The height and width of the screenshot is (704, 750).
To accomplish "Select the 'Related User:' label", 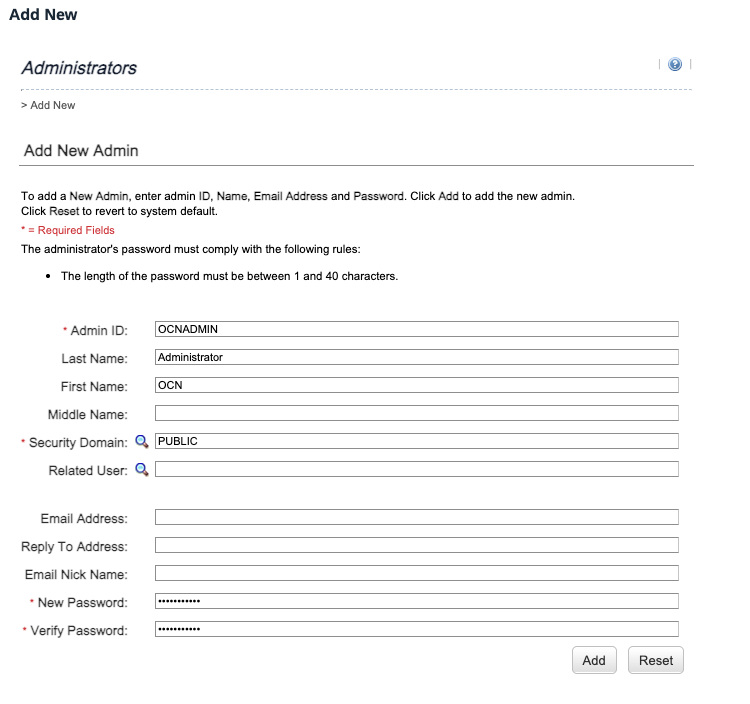I will pyautogui.click(x=88, y=471).
